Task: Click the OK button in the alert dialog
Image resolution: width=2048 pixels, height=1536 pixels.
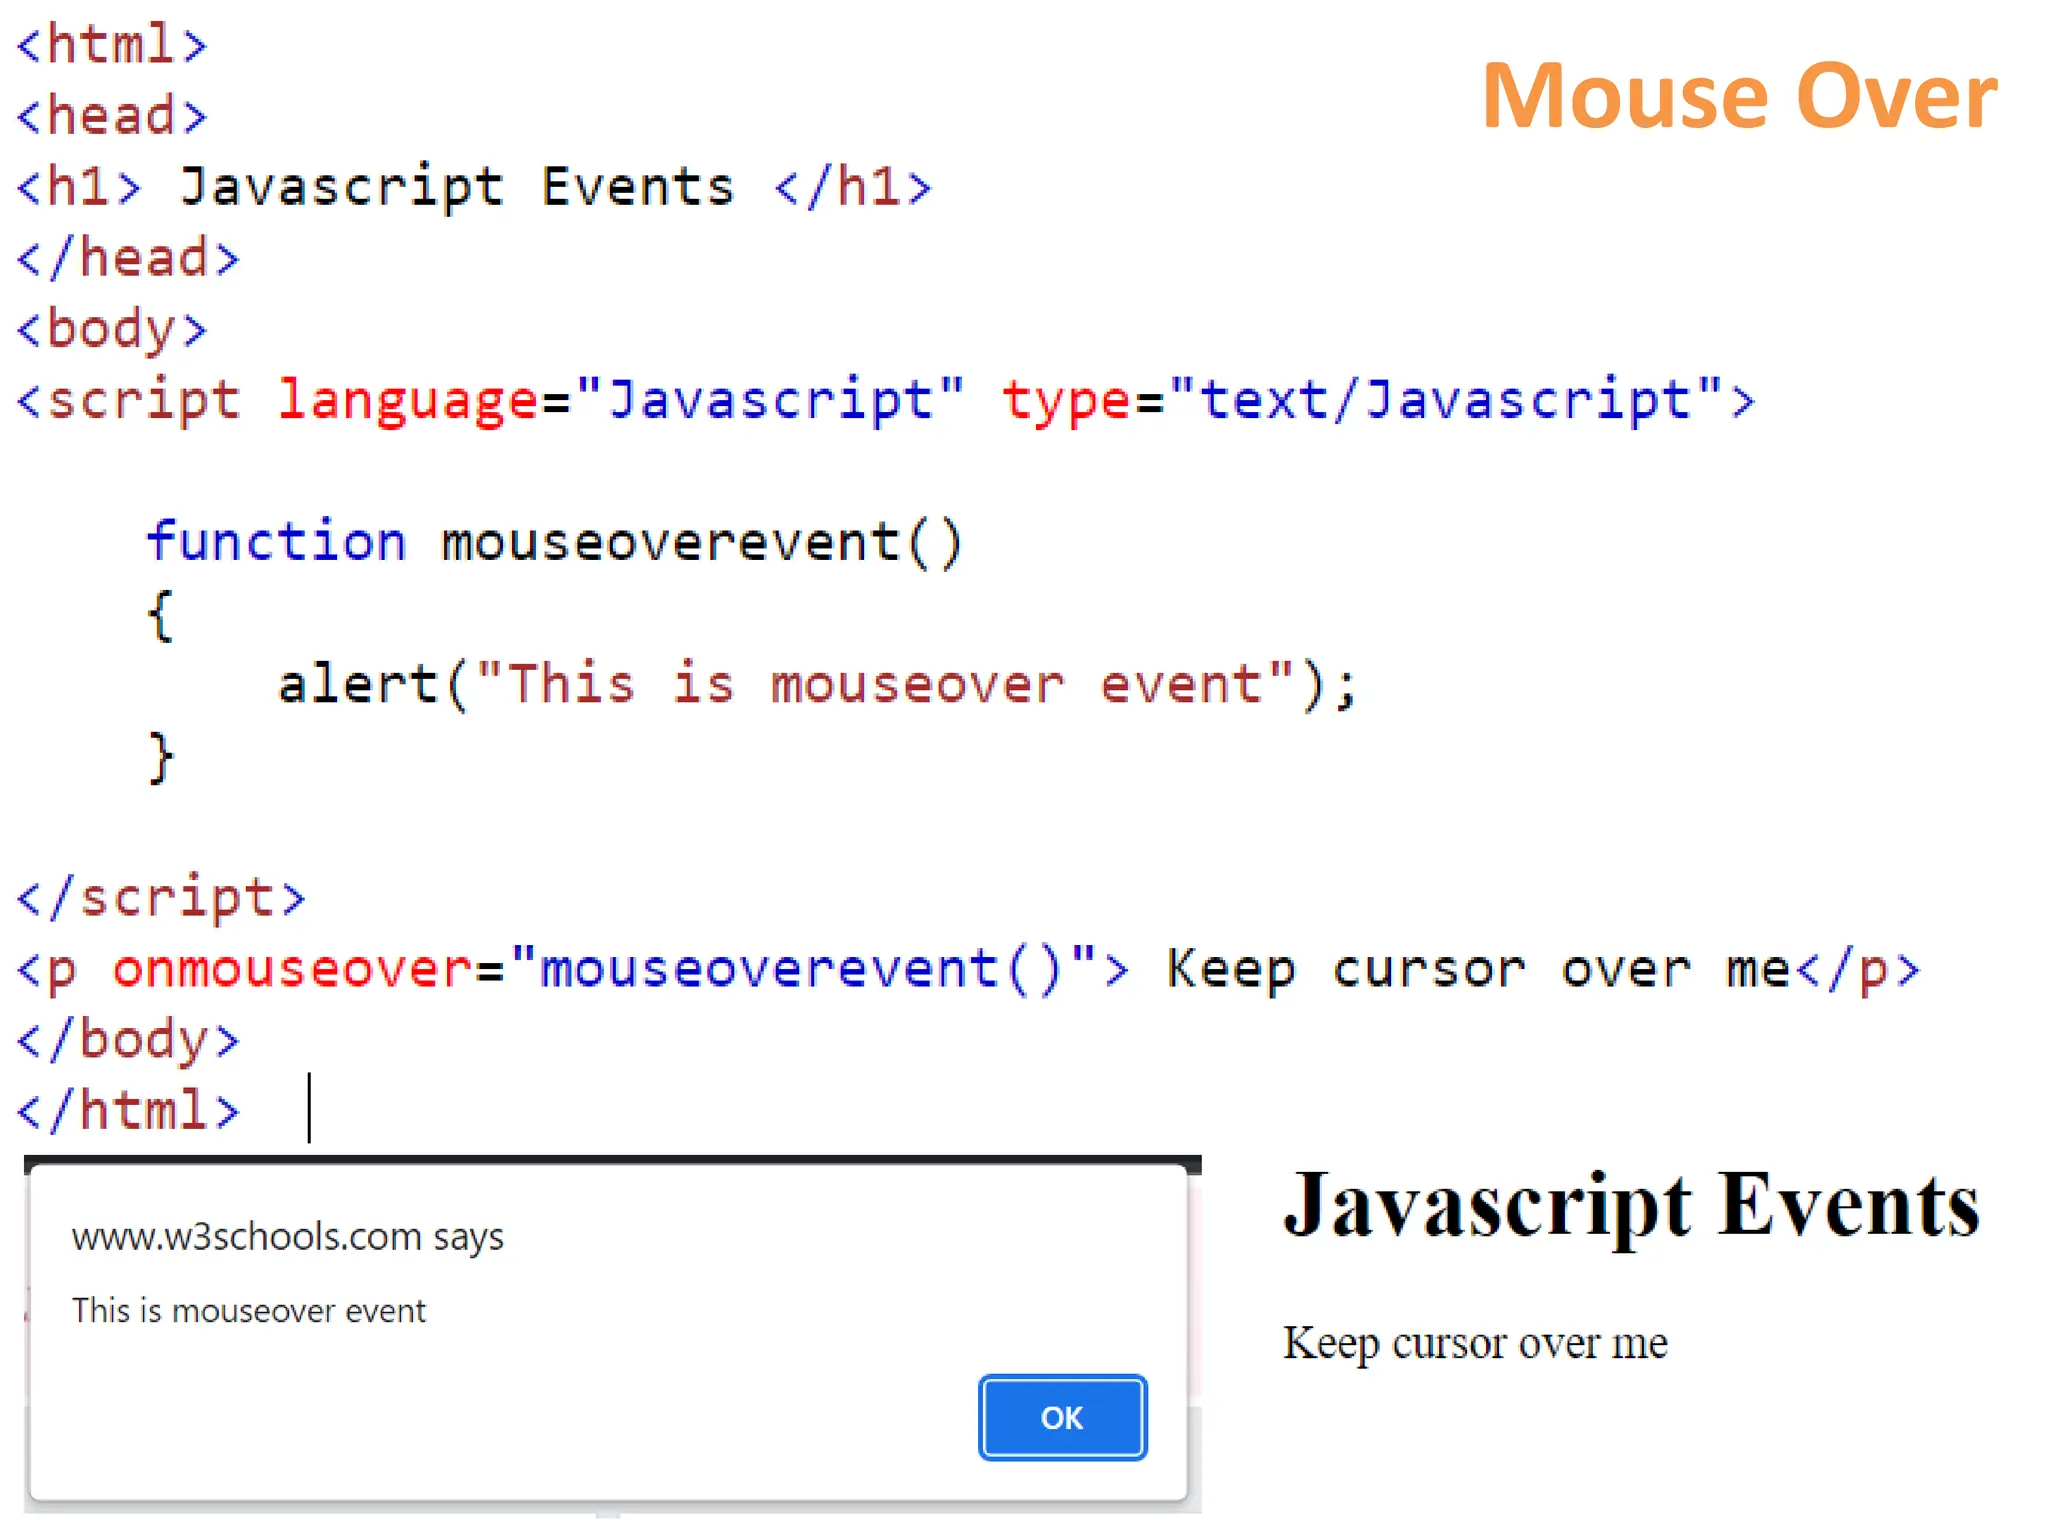Action: [x=1062, y=1417]
